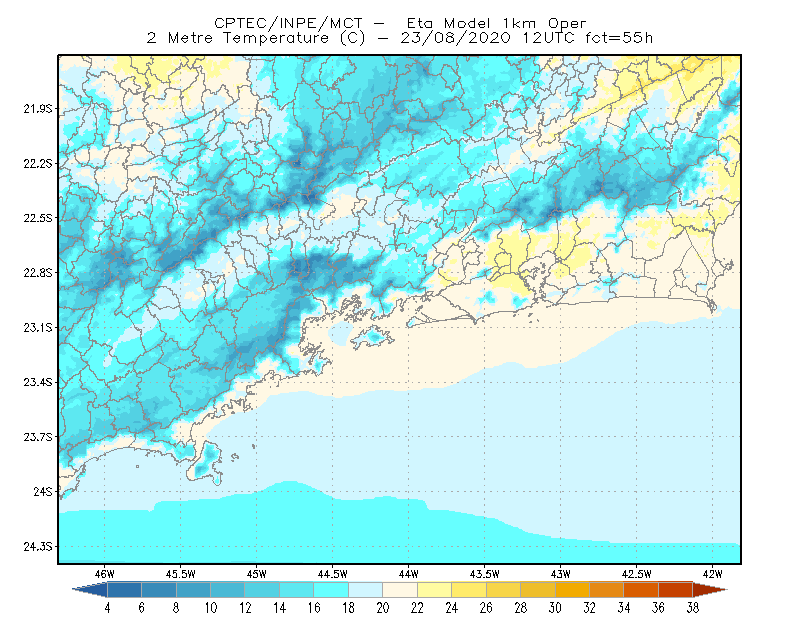Click the 43.5W longitude axis label
800x618 pixels.
tap(484, 574)
